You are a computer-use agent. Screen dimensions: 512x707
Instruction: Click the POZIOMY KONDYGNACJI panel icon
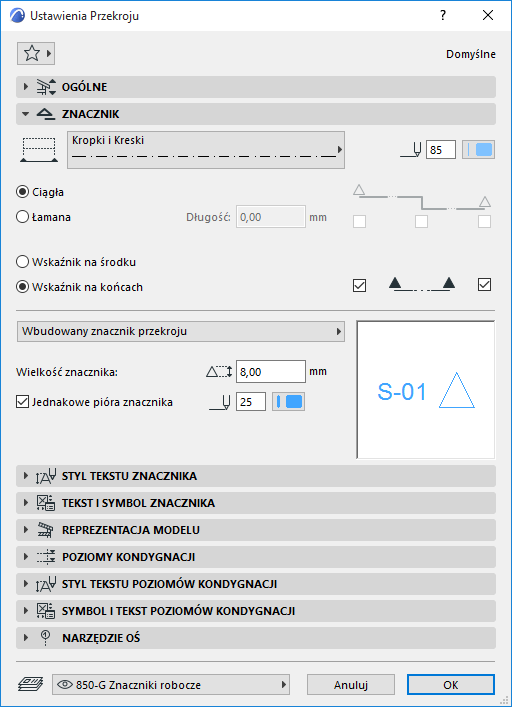point(46,557)
